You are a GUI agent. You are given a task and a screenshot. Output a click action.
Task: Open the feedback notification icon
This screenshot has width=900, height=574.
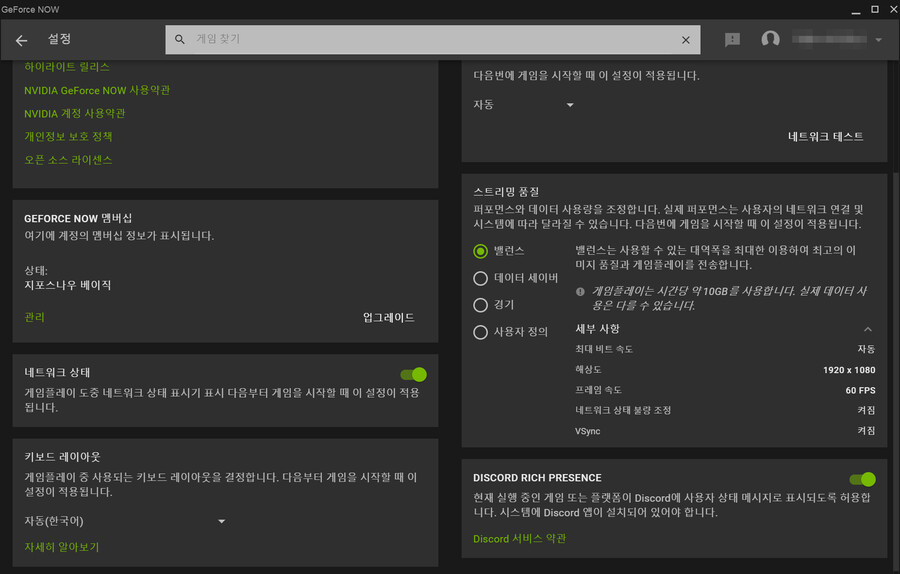[x=732, y=40]
